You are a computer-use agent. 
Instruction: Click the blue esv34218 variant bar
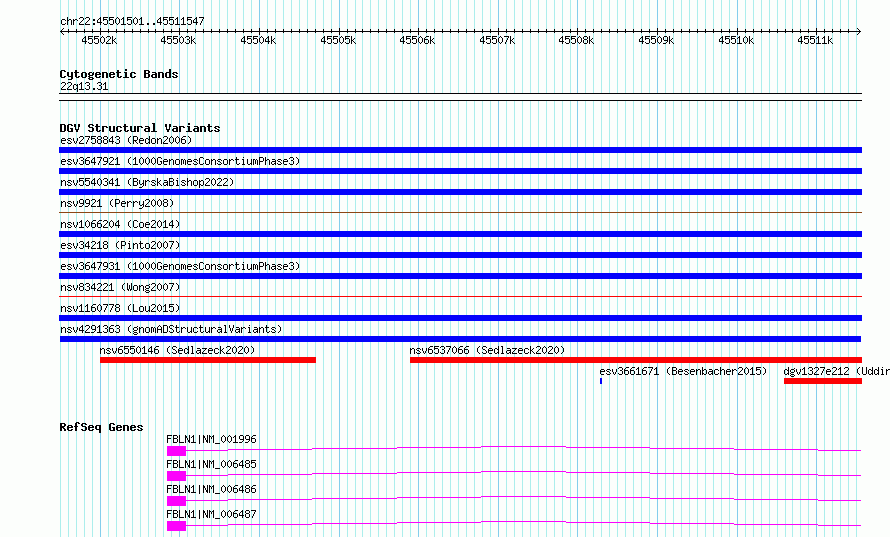pyautogui.click(x=460, y=255)
